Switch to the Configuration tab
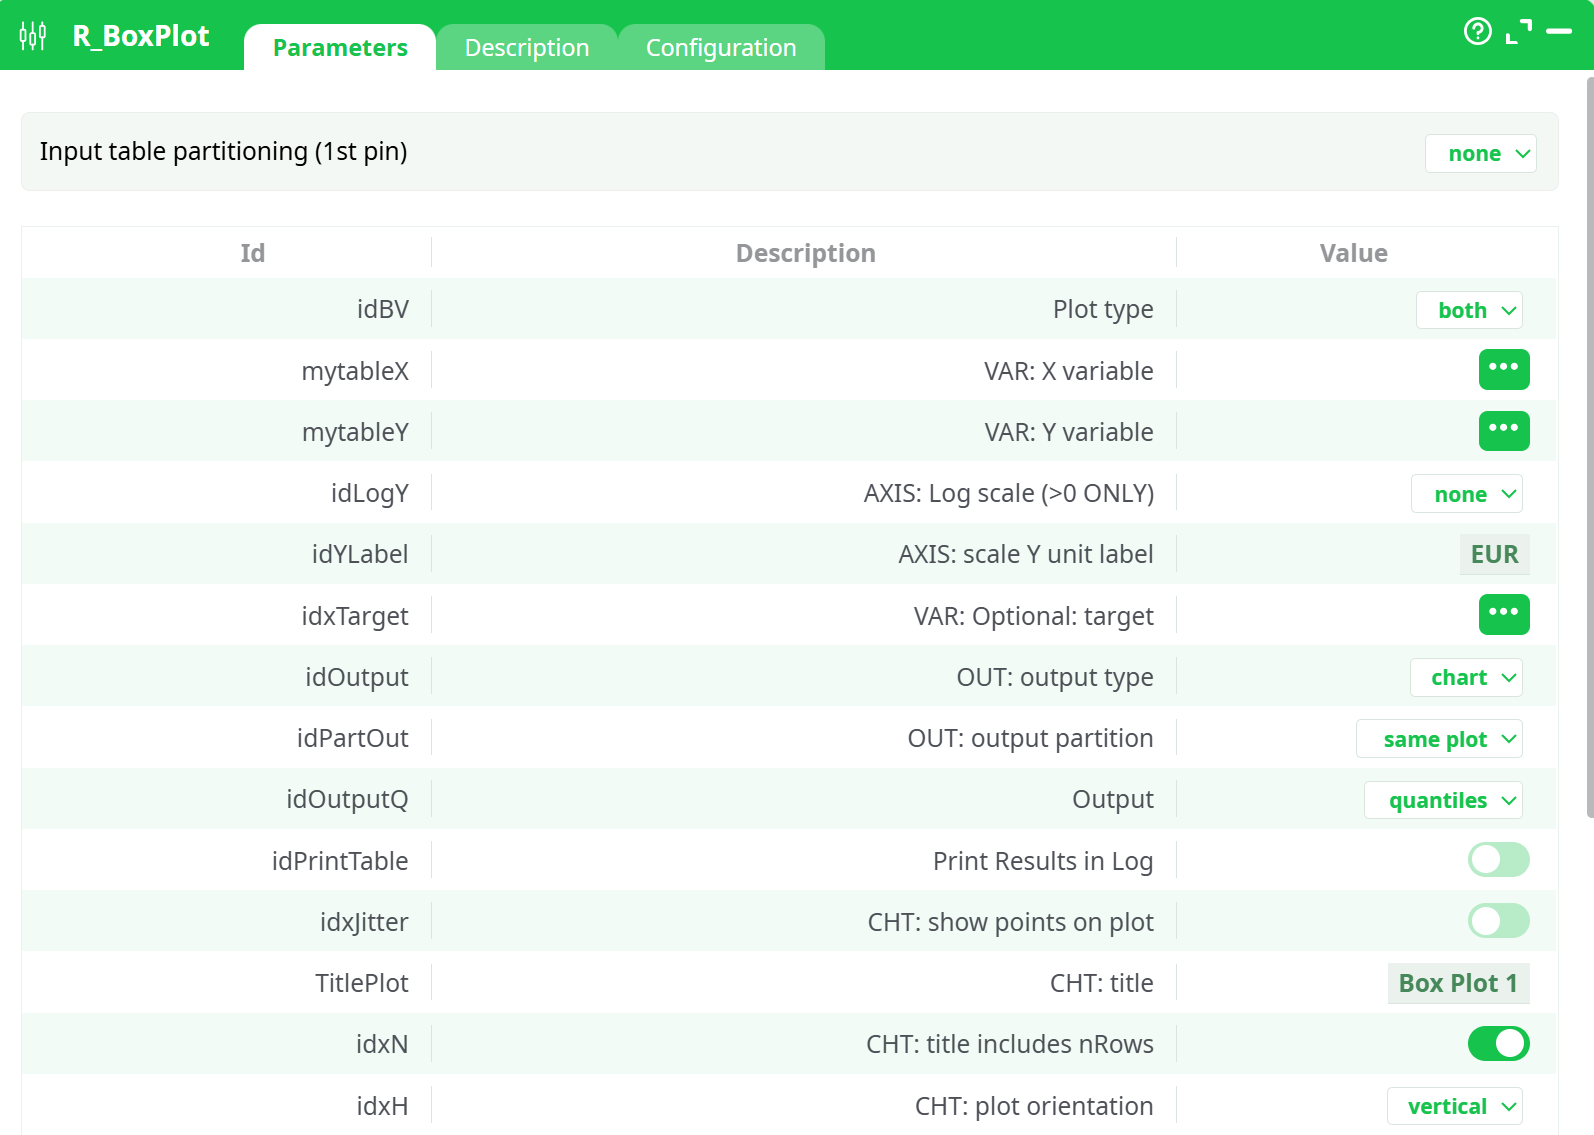The image size is (1594, 1135). click(721, 48)
